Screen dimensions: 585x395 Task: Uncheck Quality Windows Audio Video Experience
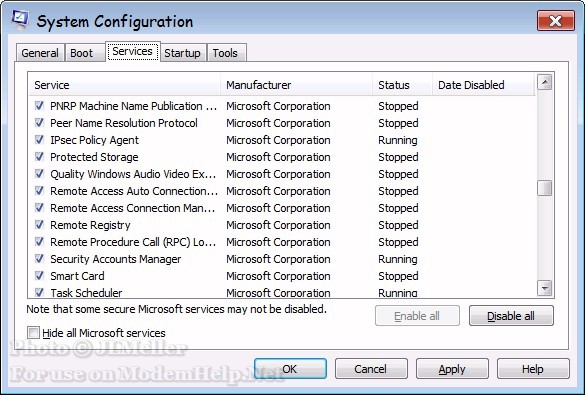point(39,174)
